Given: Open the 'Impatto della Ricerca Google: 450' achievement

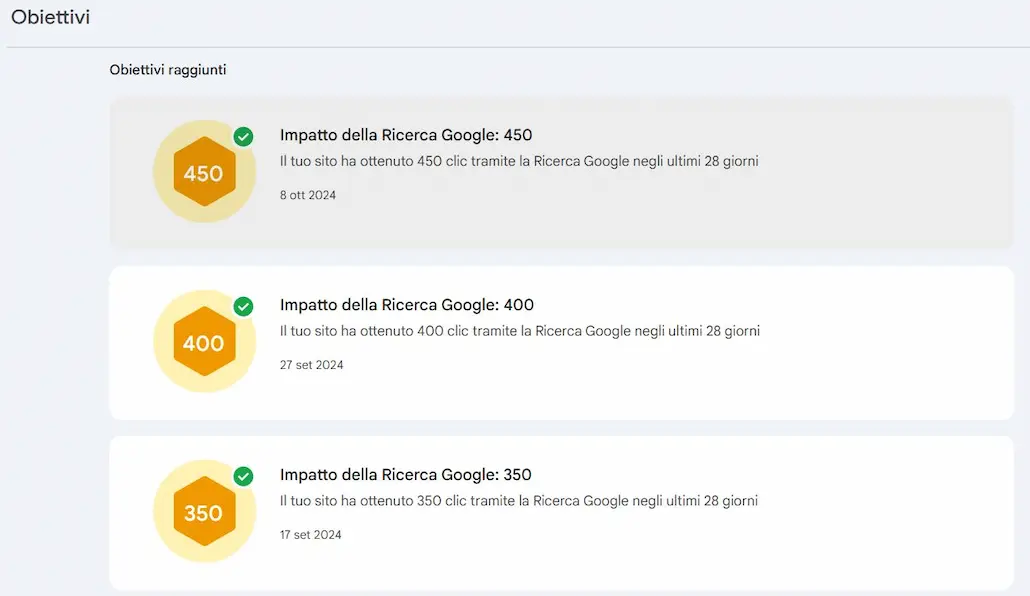Looking at the screenshot, I should click(405, 135).
